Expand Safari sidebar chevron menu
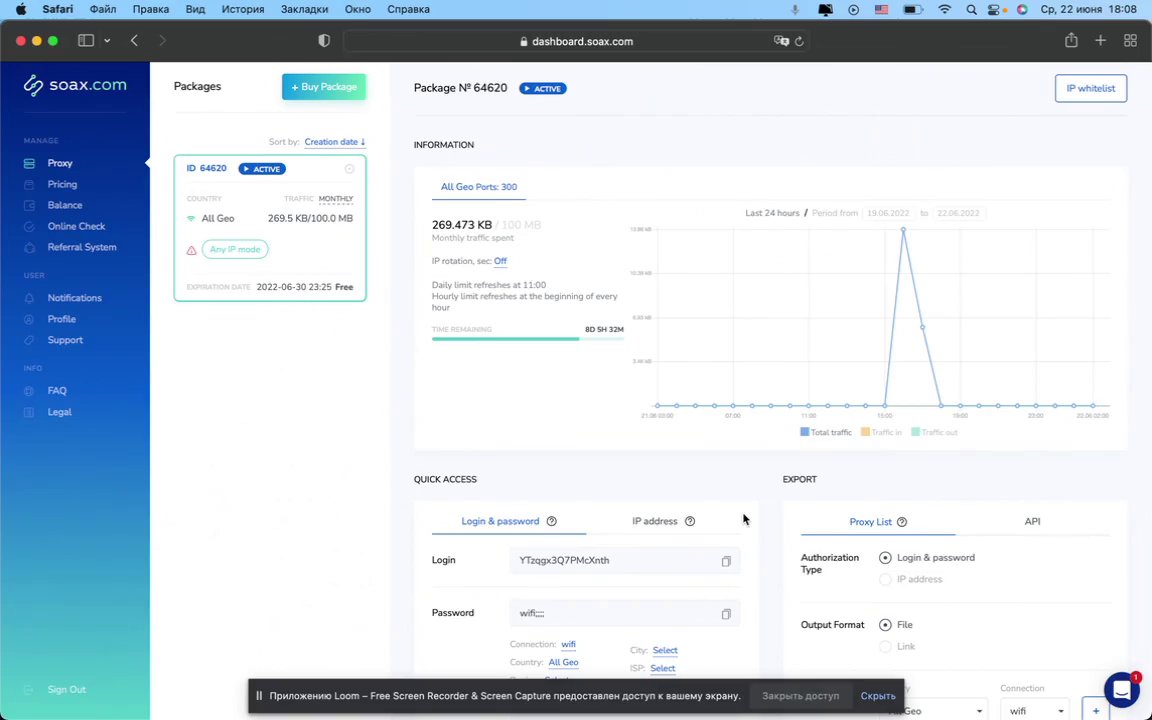The image size is (1152, 720). 107,41
